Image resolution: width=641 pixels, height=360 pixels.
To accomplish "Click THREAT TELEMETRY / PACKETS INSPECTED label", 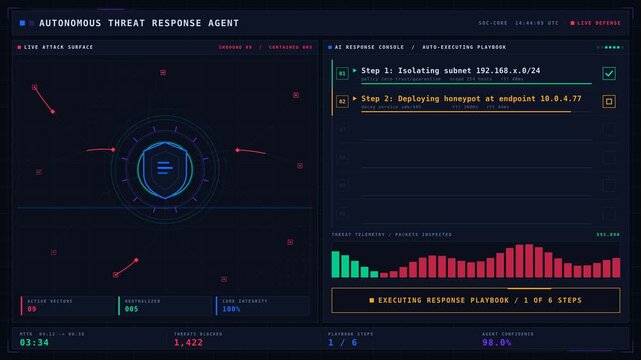I will 392,235.
